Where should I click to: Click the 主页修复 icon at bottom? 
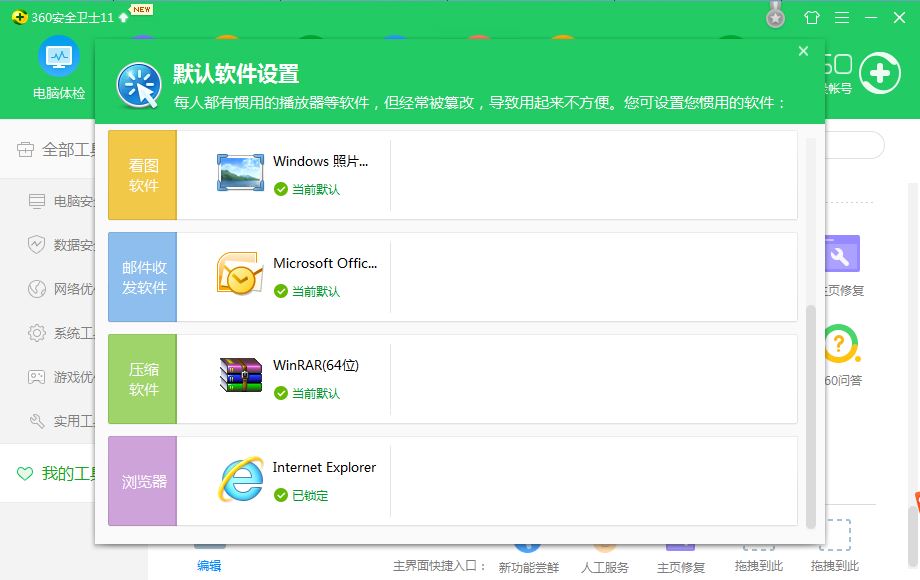(679, 548)
